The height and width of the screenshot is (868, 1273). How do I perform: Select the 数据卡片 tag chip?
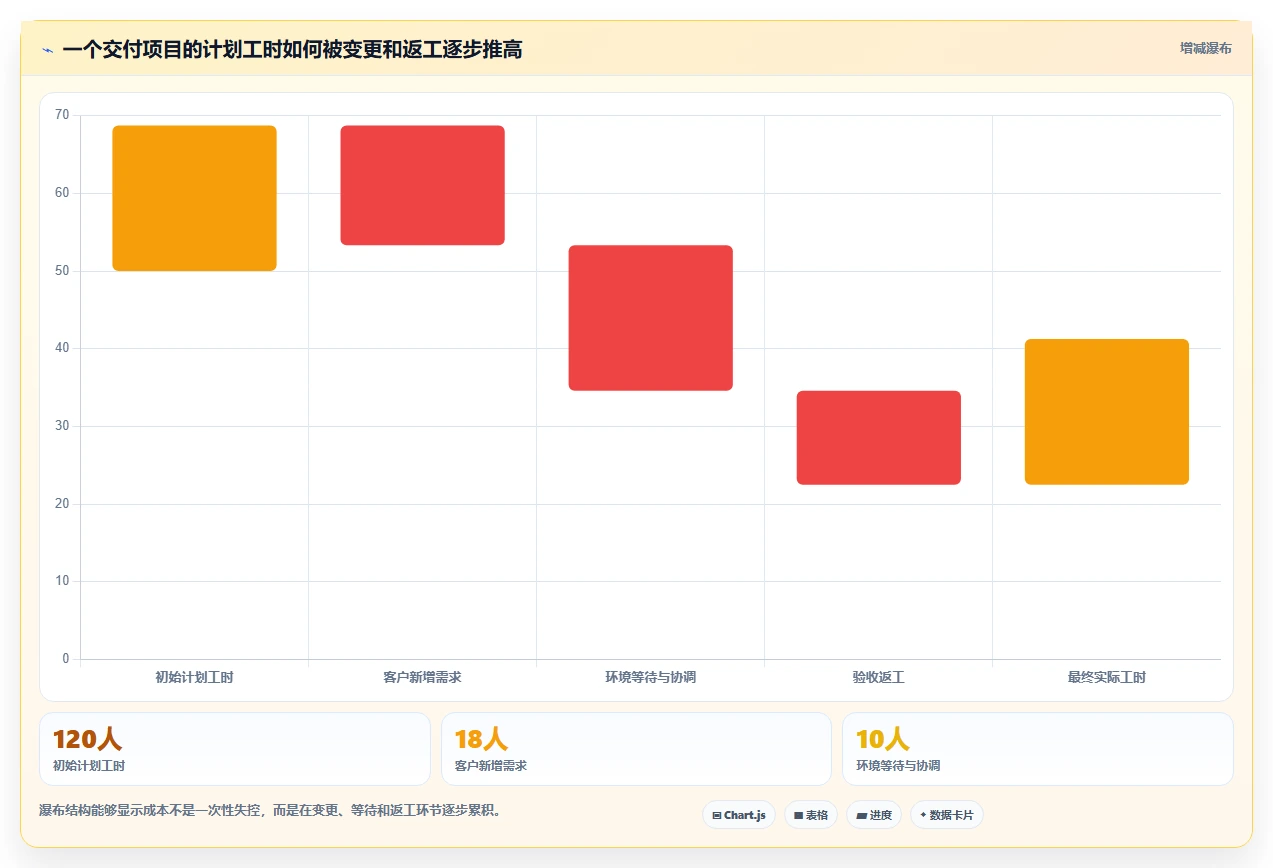tap(946, 815)
